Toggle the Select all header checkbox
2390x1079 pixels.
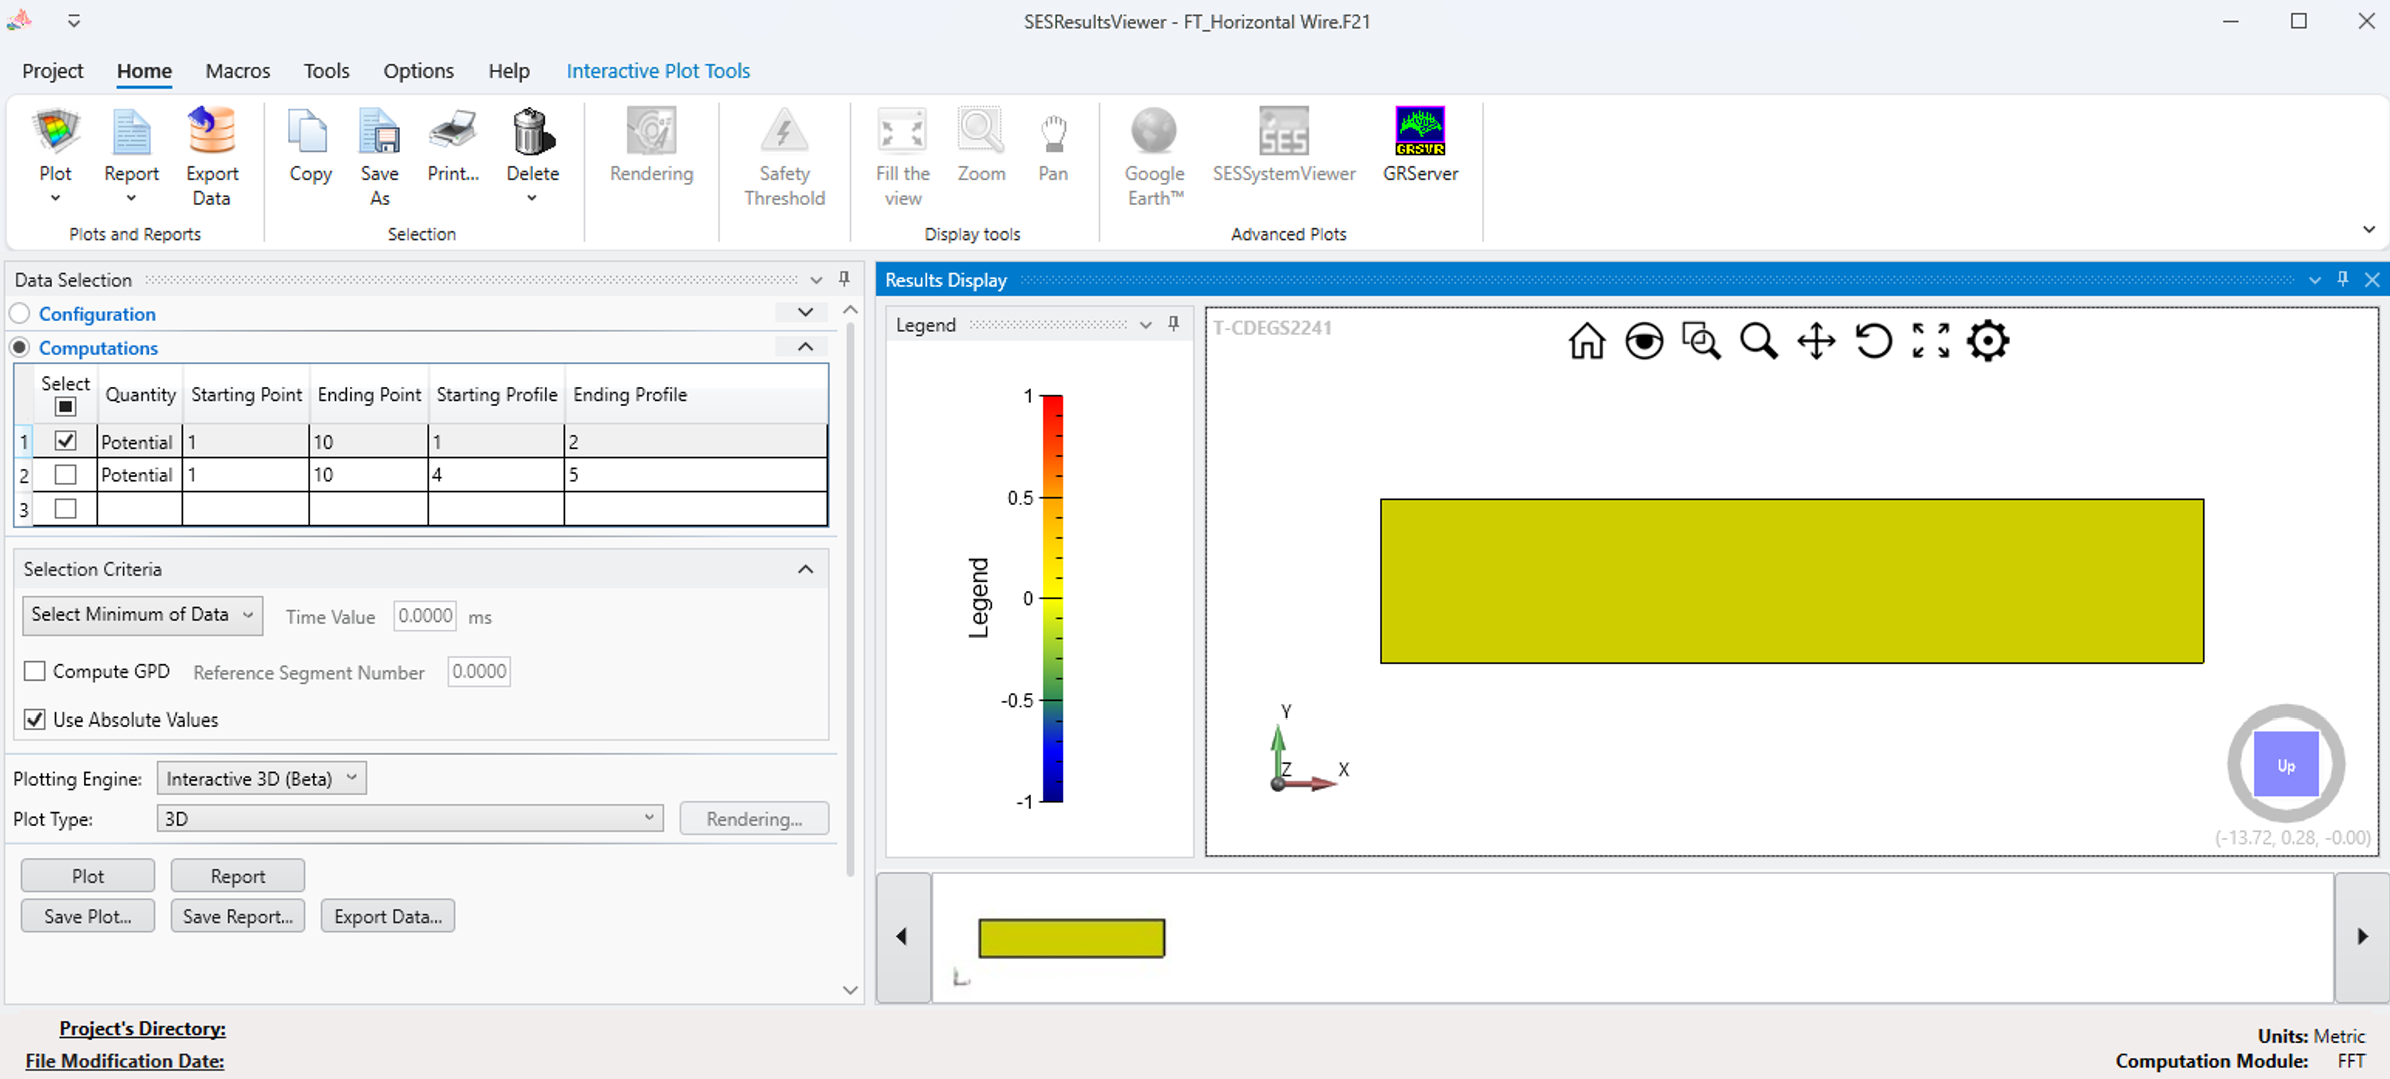pos(65,406)
